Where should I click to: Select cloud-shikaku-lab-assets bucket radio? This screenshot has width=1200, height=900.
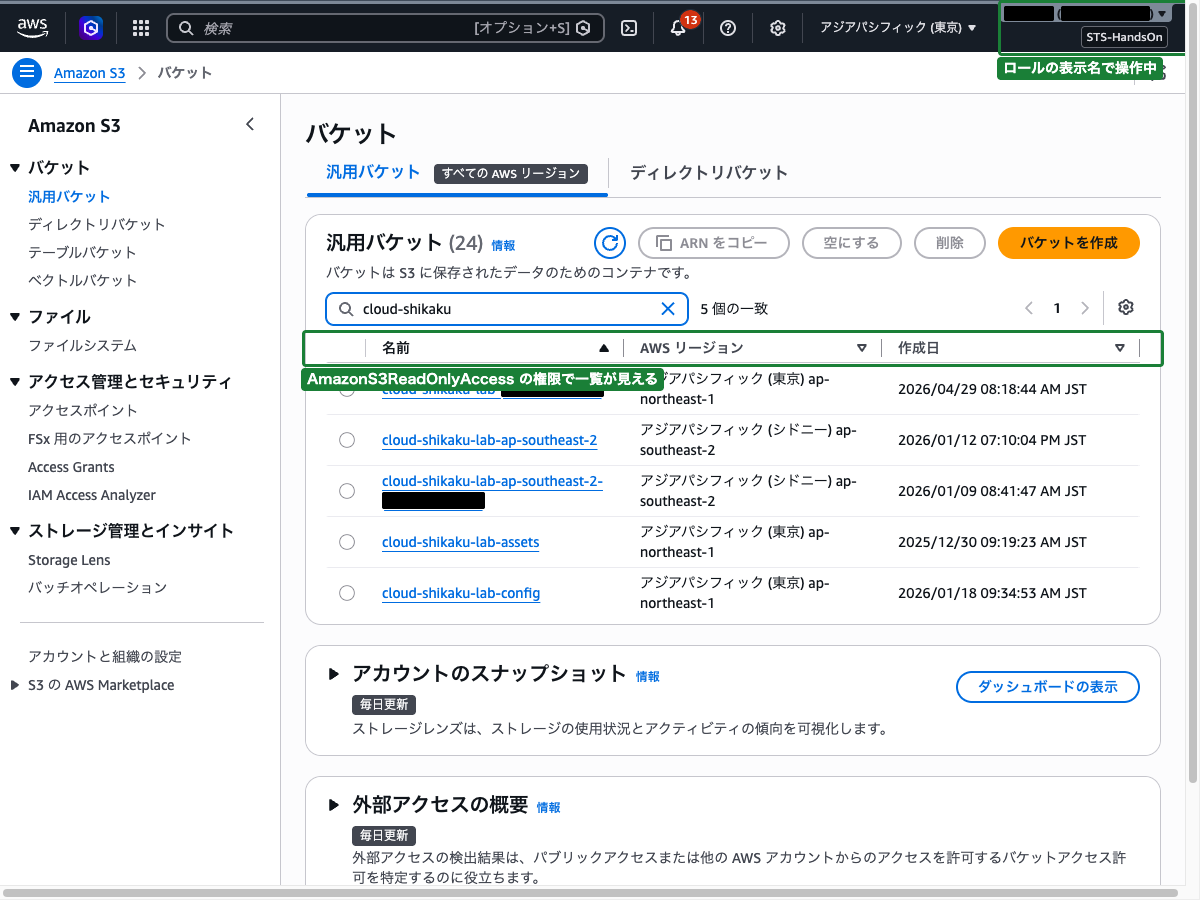(x=347, y=542)
